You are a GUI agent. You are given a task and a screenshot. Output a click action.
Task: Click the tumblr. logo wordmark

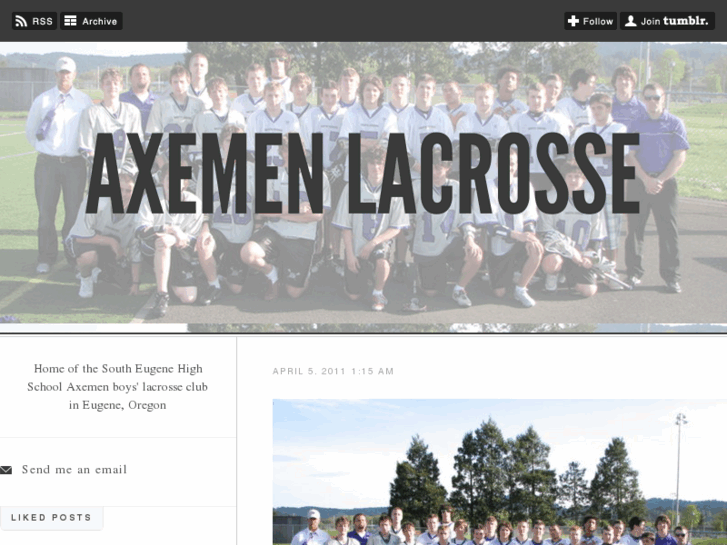click(686, 21)
